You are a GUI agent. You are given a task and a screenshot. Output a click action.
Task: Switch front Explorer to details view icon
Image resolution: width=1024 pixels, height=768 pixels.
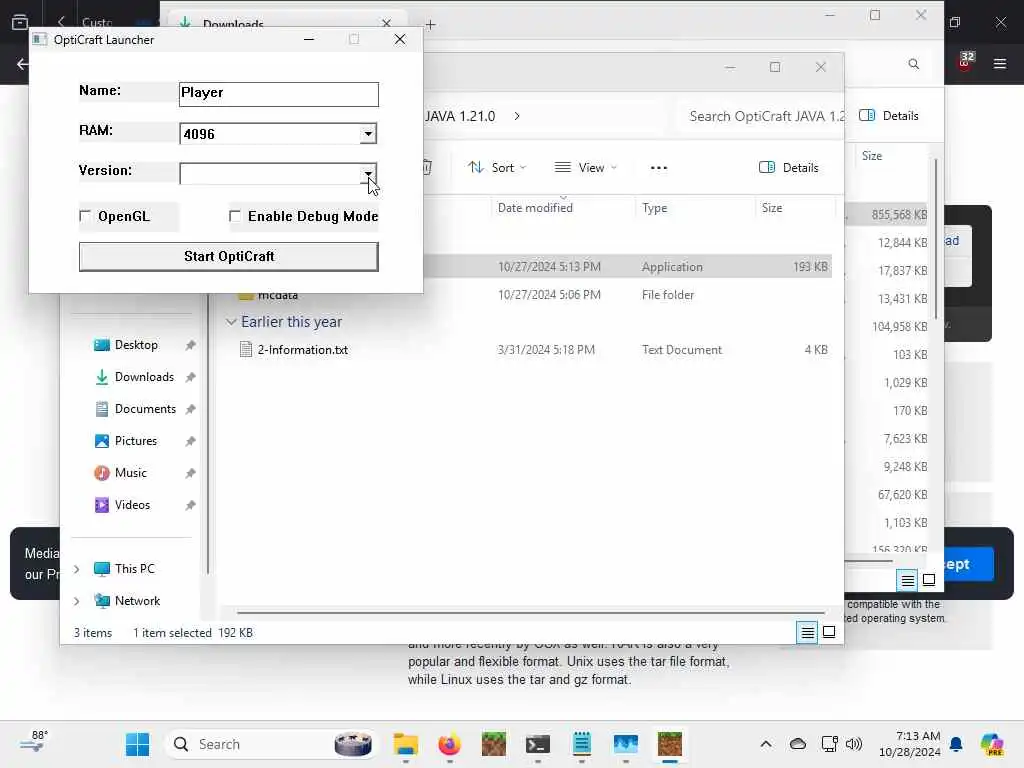pos(807,632)
